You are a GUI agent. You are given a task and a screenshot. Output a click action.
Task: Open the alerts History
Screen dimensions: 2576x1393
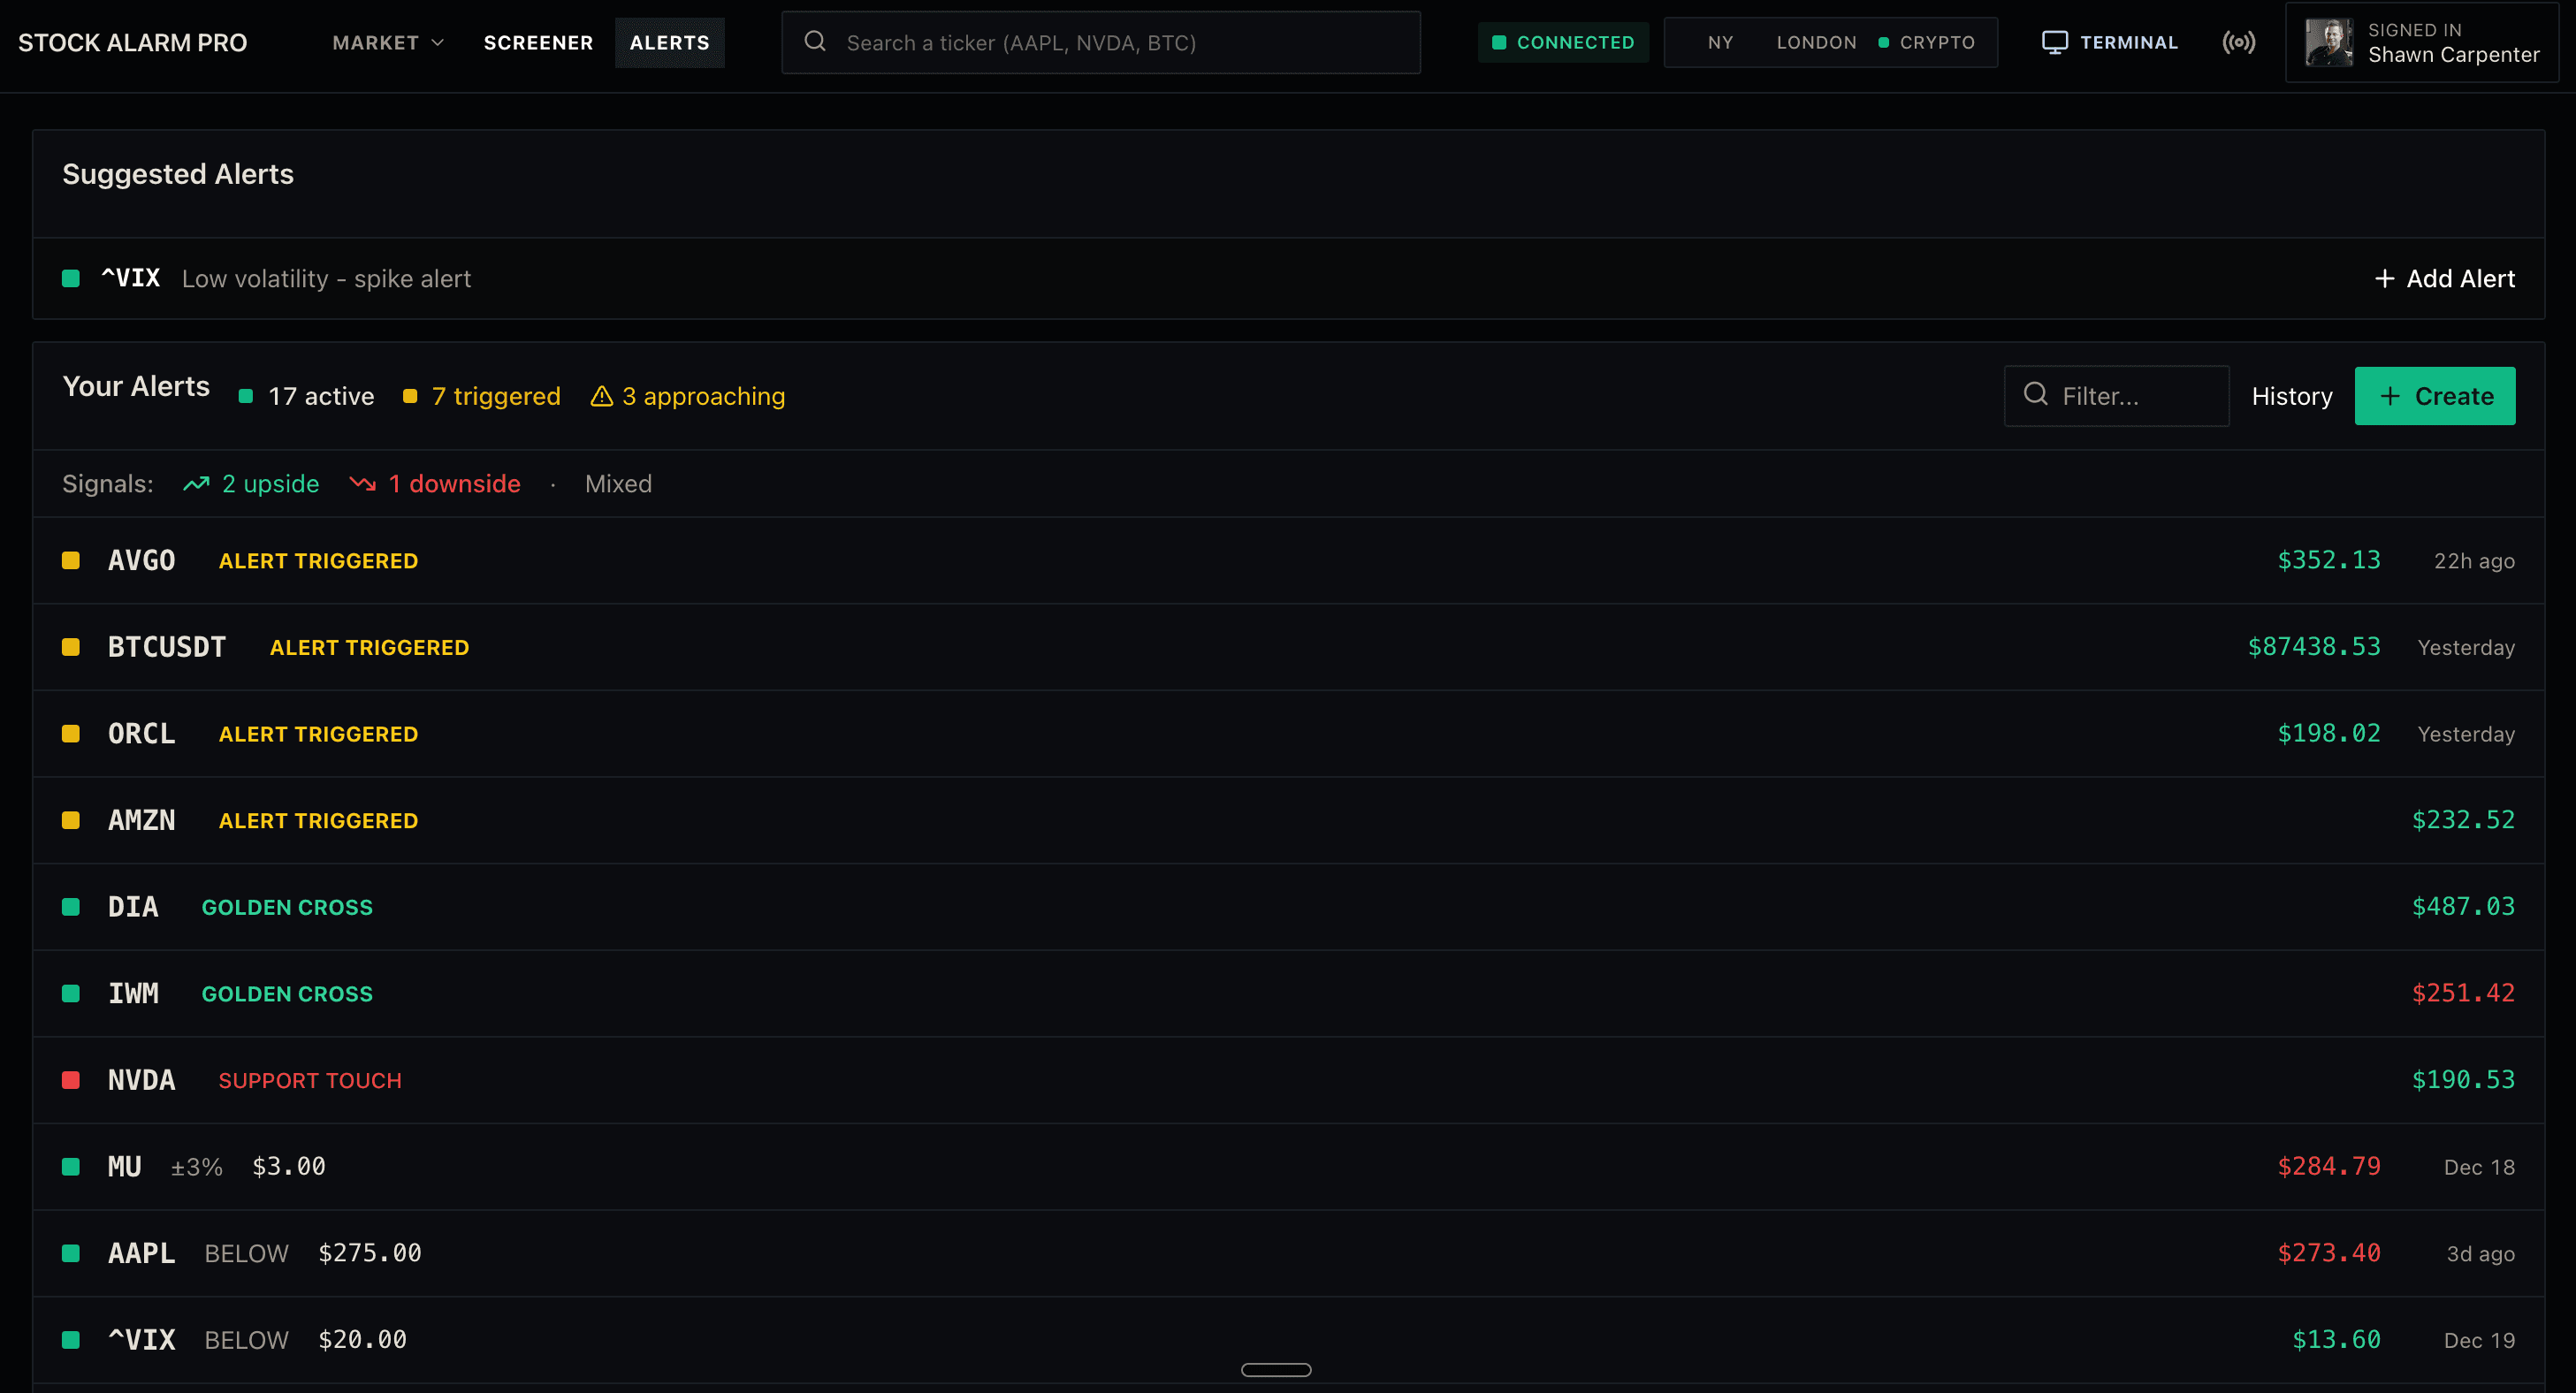tap(2292, 395)
